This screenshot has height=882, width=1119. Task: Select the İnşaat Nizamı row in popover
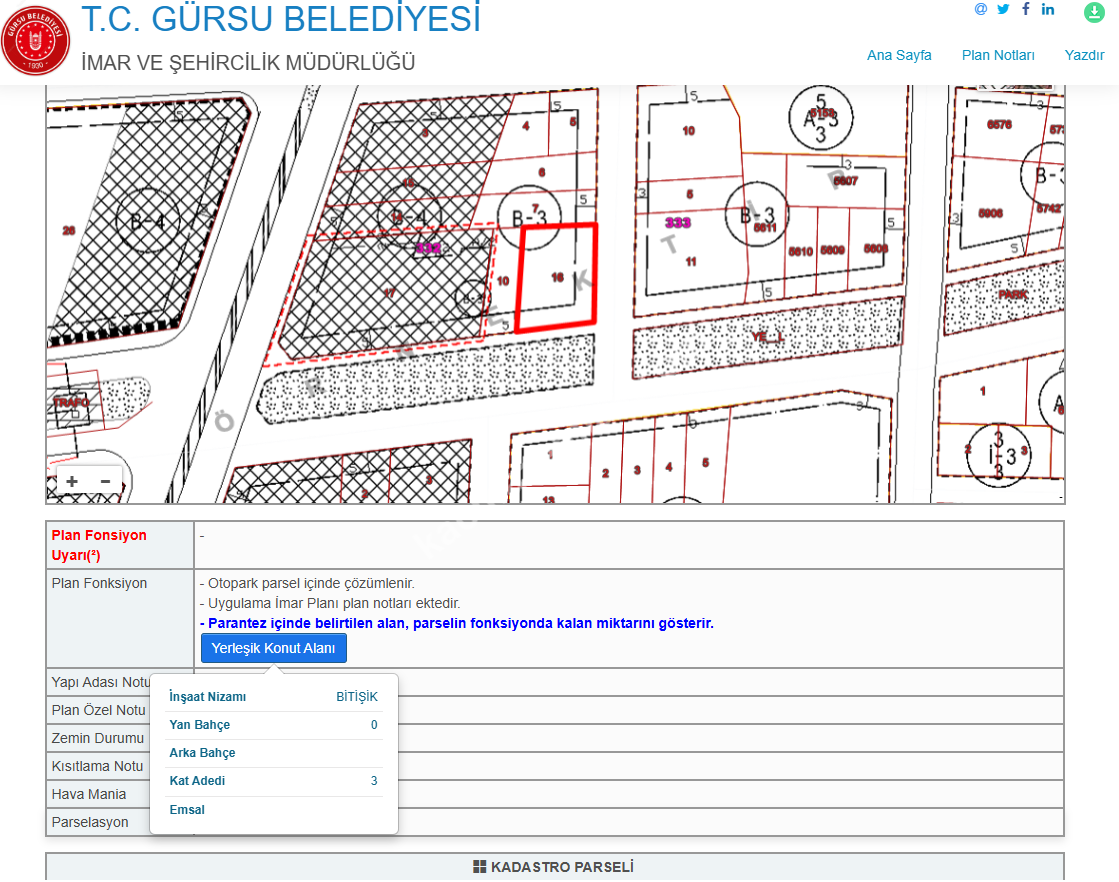[273, 697]
